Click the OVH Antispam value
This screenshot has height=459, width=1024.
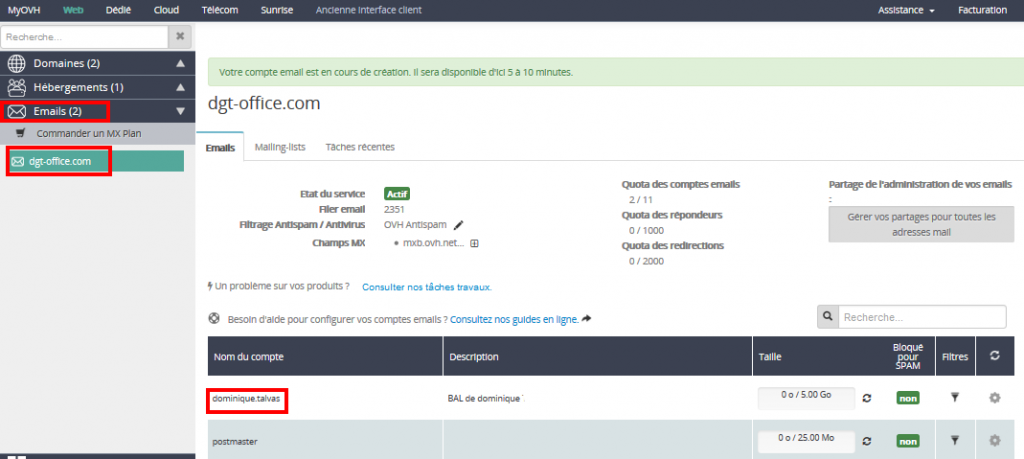(415, 225)
